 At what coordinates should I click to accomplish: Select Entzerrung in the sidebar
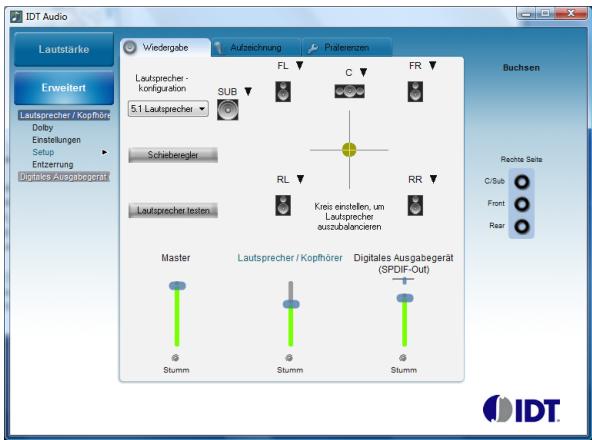(x=52, y=165)
